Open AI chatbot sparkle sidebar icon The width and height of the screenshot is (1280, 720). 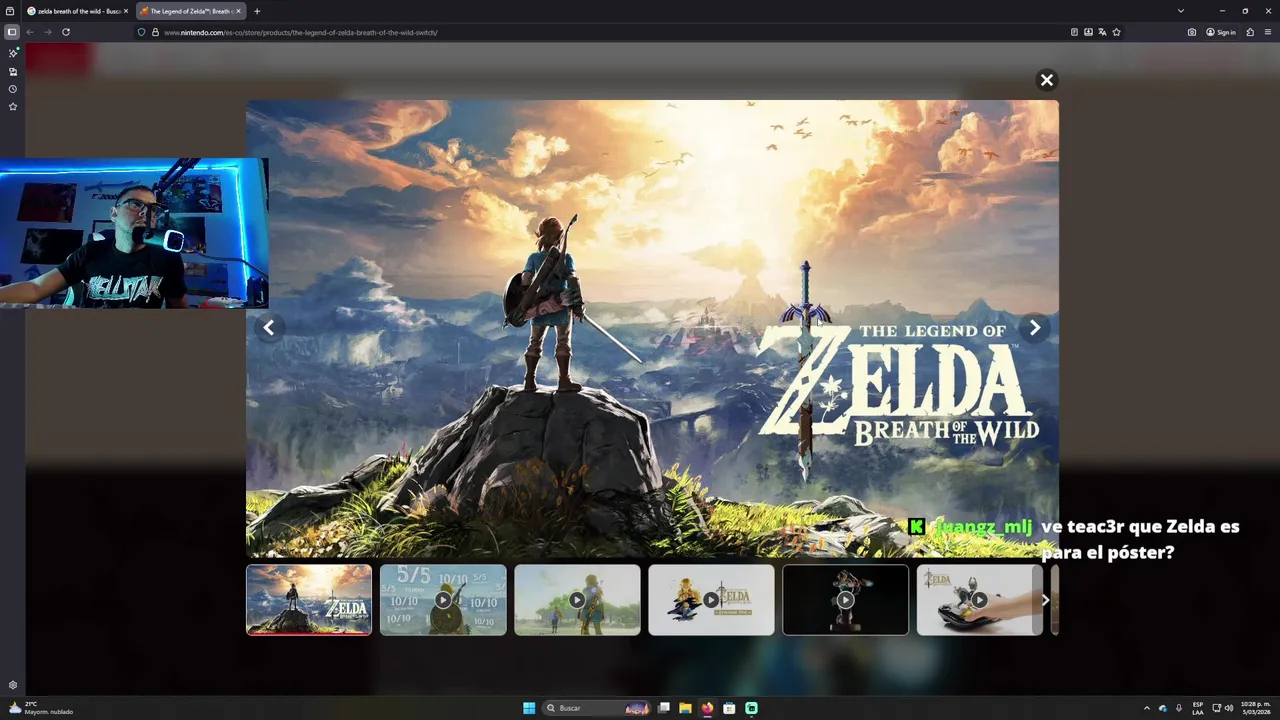[13, 53]
